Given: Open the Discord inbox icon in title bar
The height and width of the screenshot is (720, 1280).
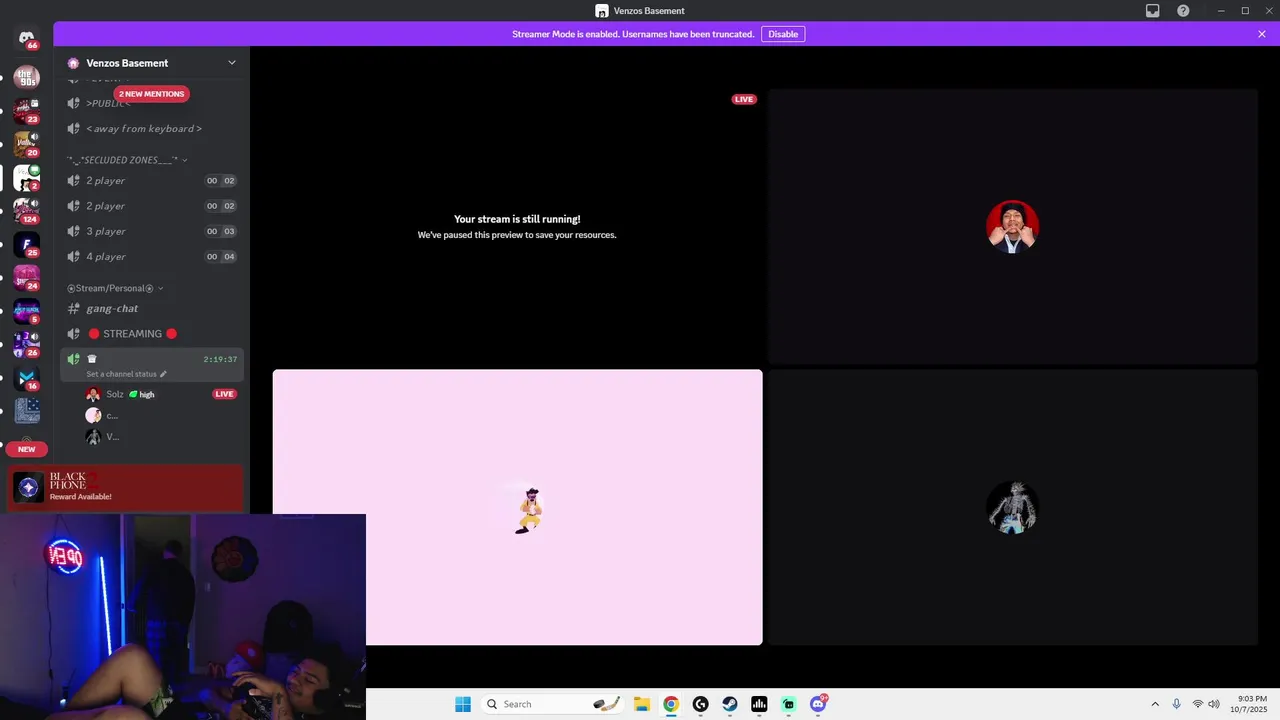Looking at the screenshot, I should point(1153,11).
